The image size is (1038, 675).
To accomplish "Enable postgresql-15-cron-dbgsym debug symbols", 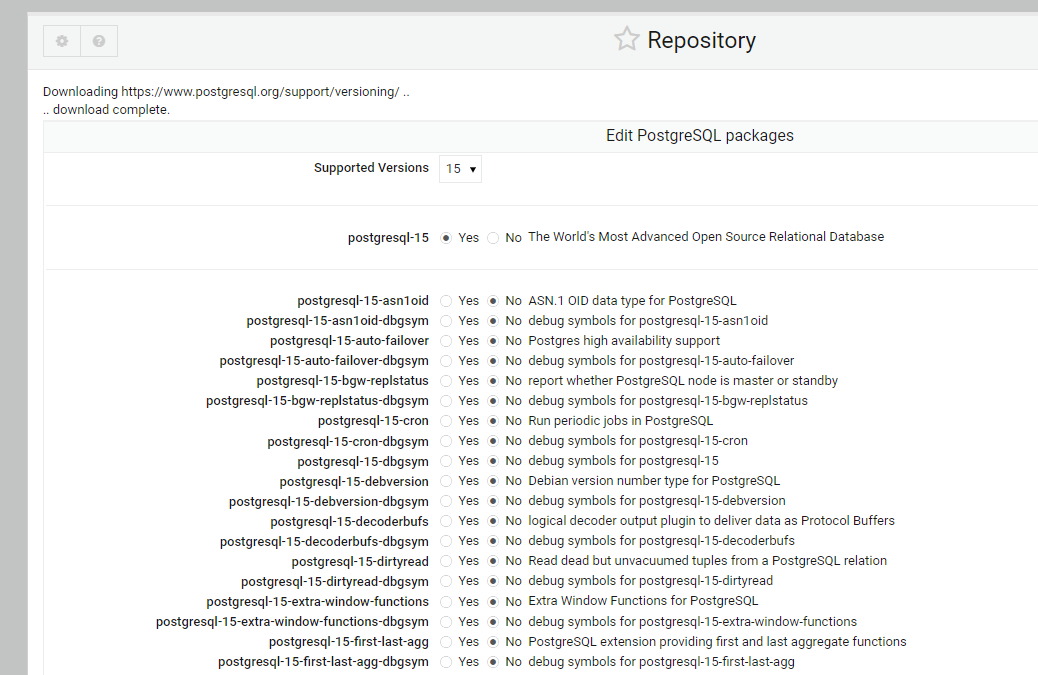I will 444,440.
